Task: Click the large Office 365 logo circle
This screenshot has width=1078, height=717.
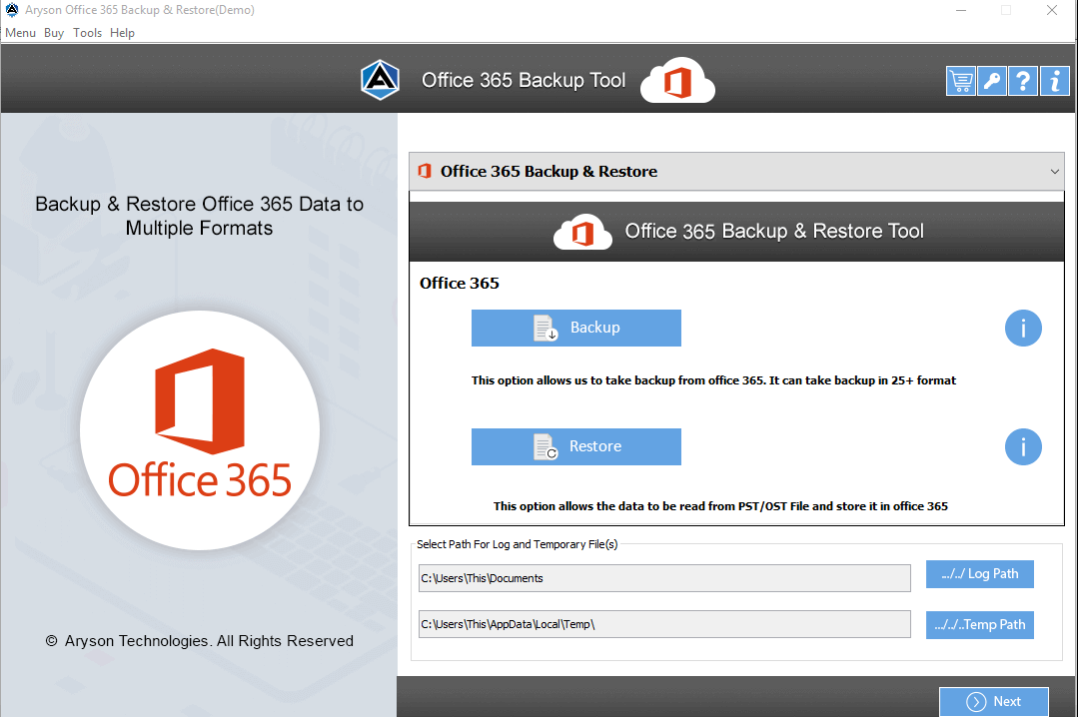Action: (199, 430)
